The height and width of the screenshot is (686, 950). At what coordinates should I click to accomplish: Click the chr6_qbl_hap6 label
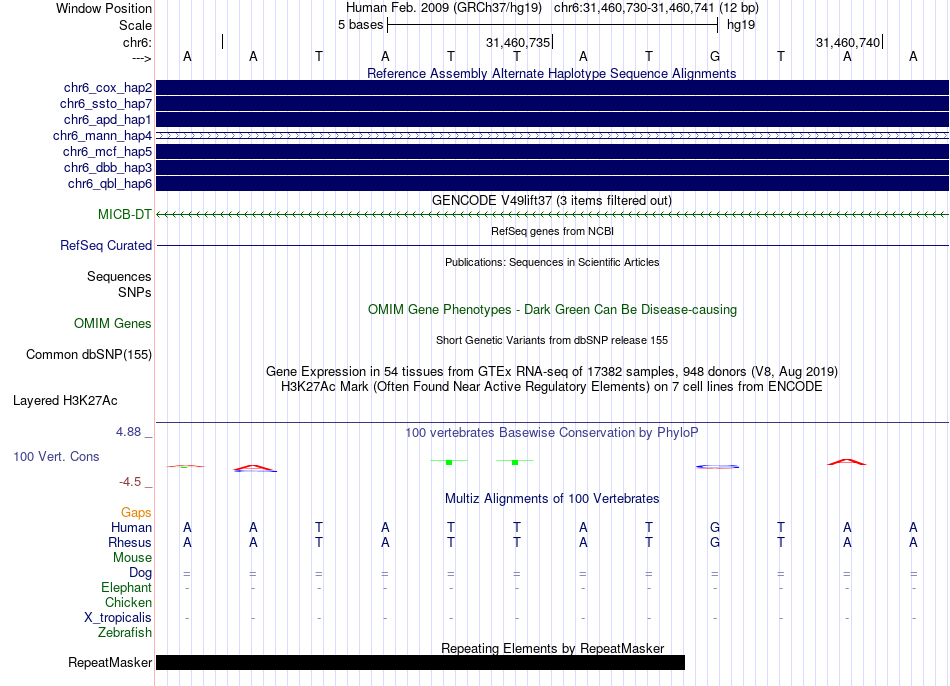pos(110,183)
